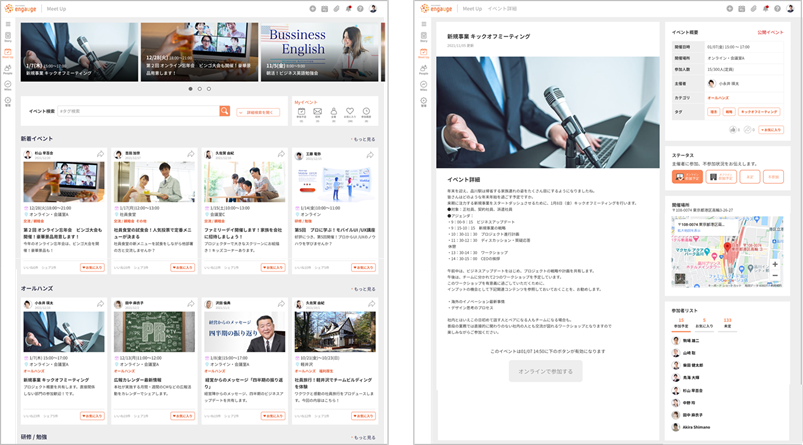
Task: Open hamburger menu in left Meet Up window
Action: point(8,24)
